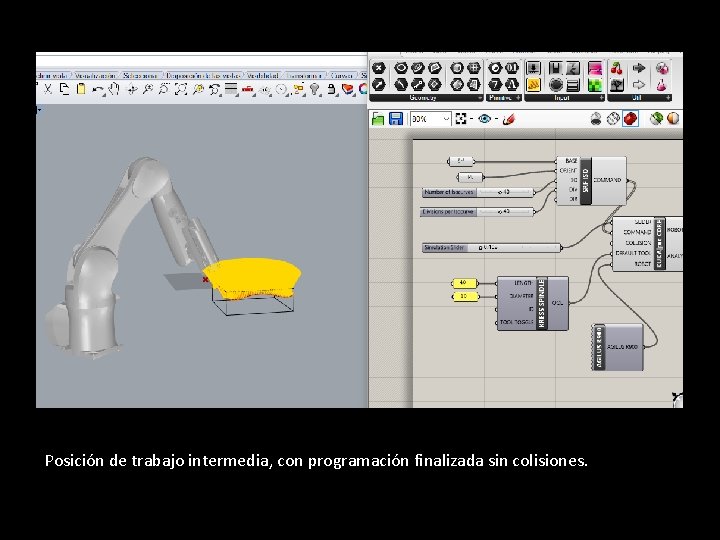Viewport: 720px width, 540px height.
Task: Select the Pan hand tool in Rhino toolbar
Action: (x=114, y=89)
